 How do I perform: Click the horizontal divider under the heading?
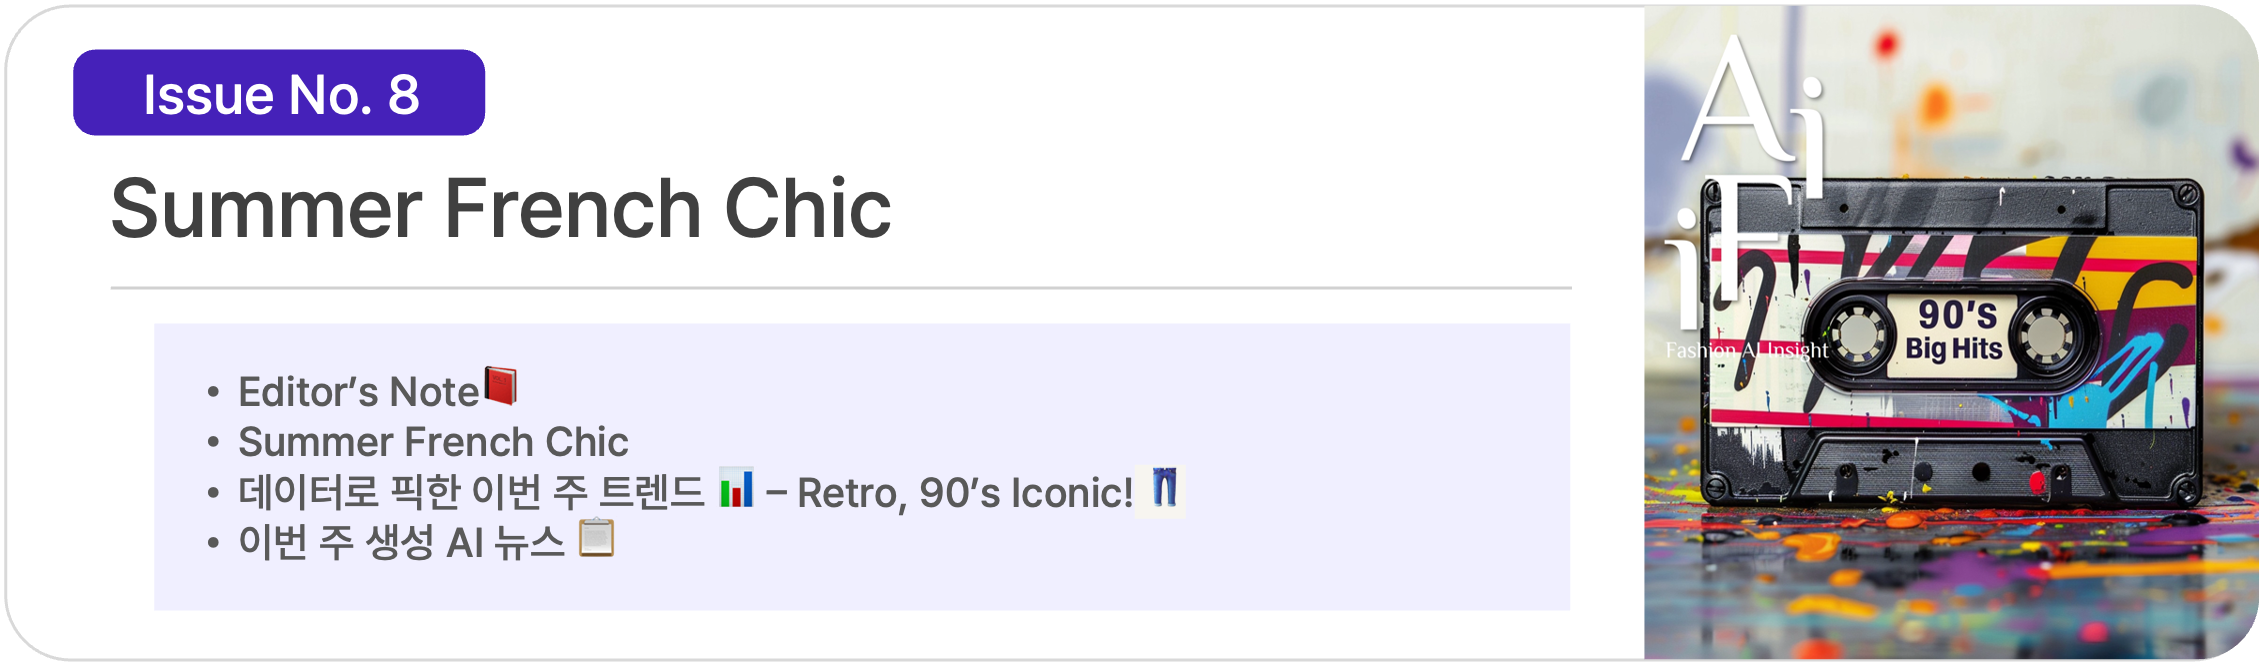coord(840,288)
